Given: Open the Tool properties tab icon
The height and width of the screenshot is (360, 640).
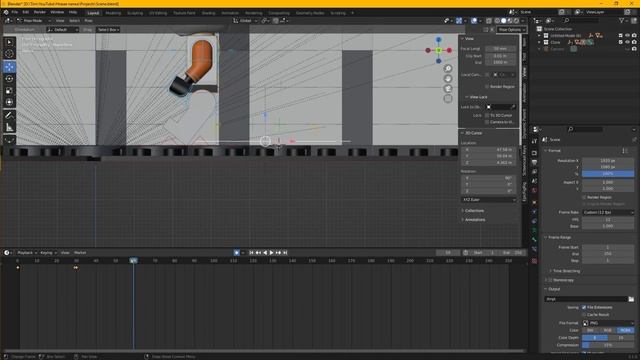Looking at the screenshot, I should point(534,141).
